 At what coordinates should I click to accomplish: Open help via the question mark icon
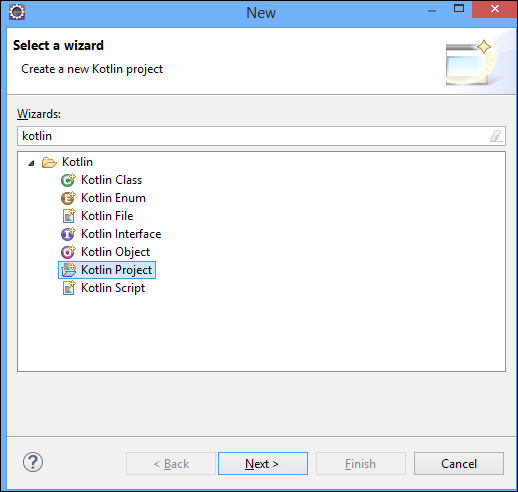(33, 462)
